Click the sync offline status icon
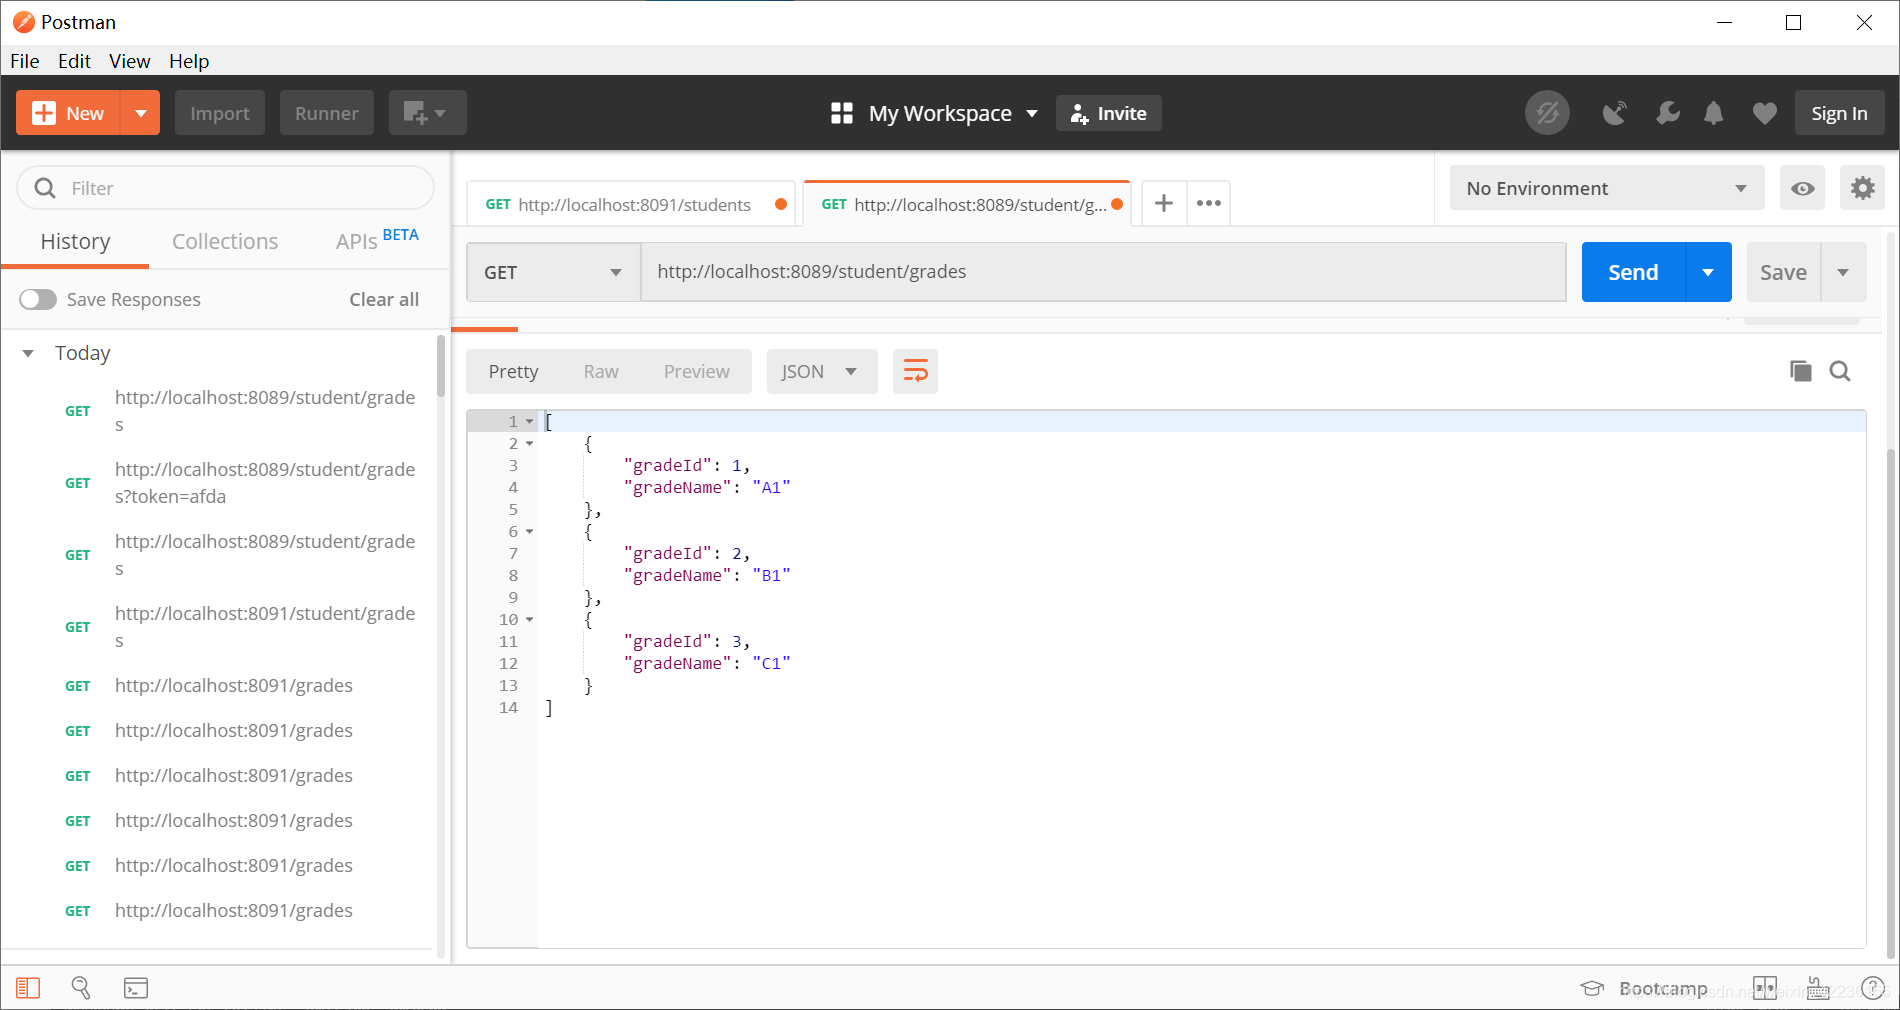Image resolution: width=1900 pixels, height=1010 pixels. coord(1547,113)
